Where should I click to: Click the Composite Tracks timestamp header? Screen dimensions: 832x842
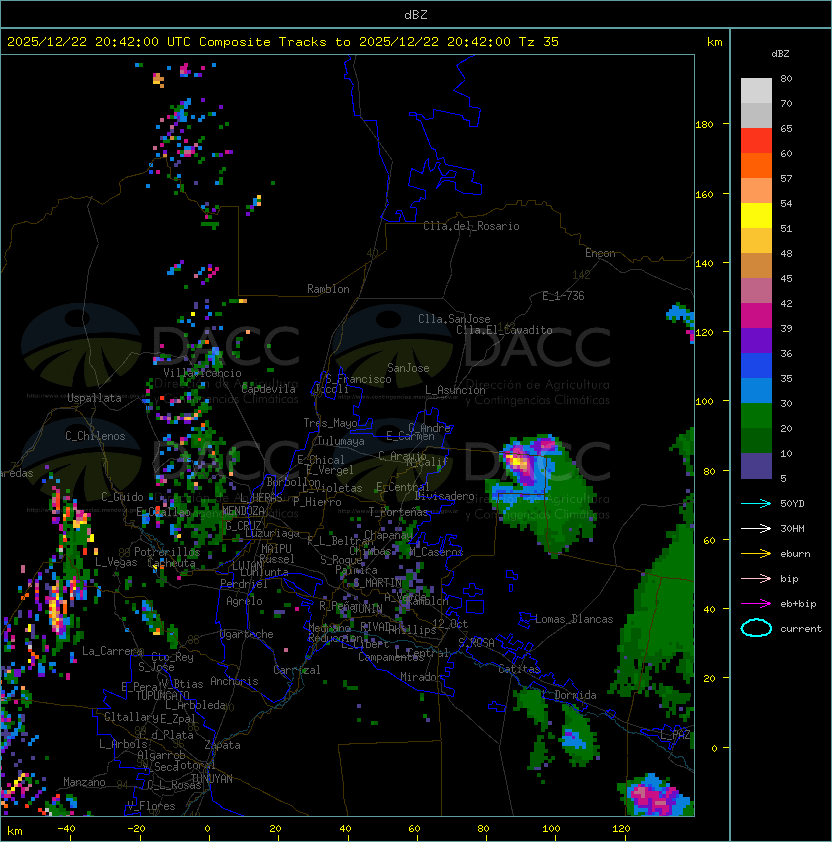click(x=283, y=41)
